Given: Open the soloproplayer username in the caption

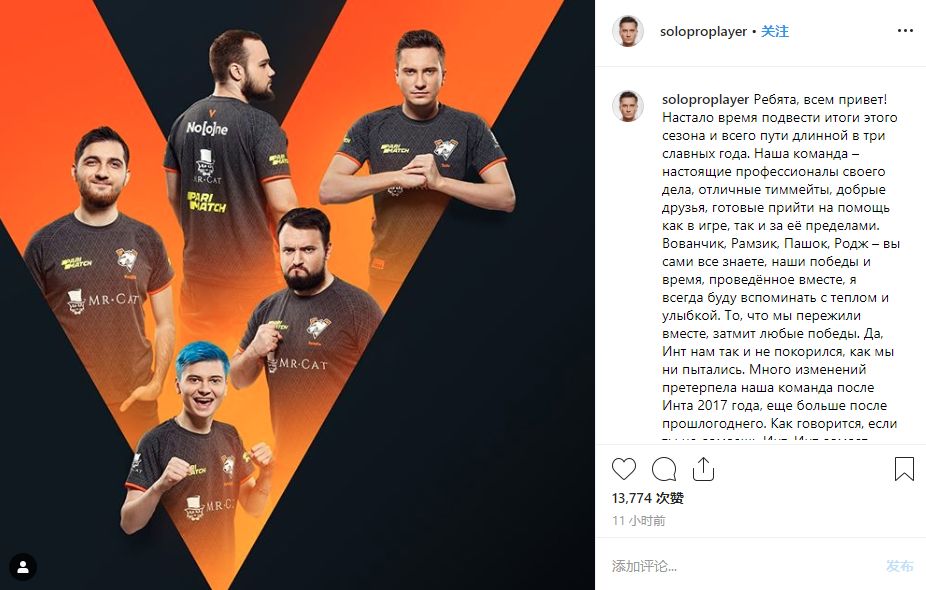Looking at the screenshot, I should pyautogui.click(x=705, y=99).
